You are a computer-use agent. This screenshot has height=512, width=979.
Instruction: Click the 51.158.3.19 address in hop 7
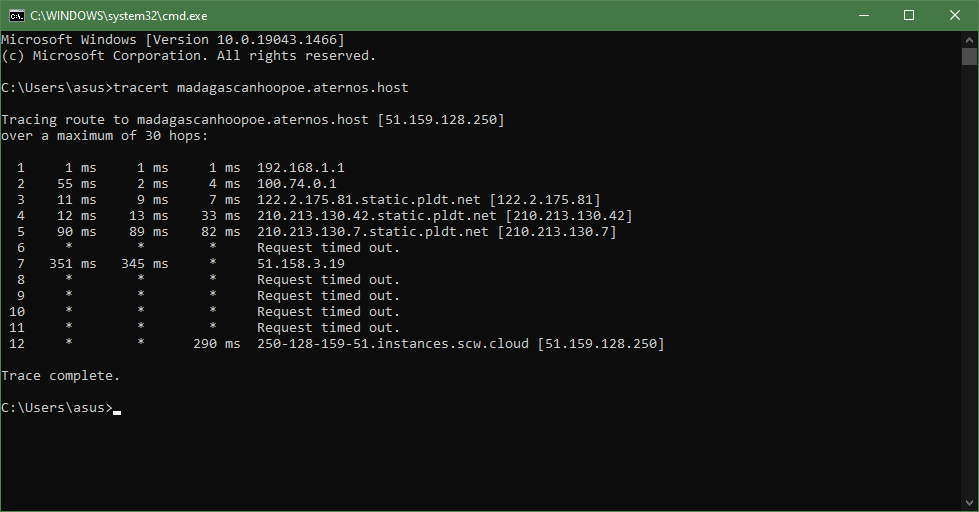tap(300, 264)
